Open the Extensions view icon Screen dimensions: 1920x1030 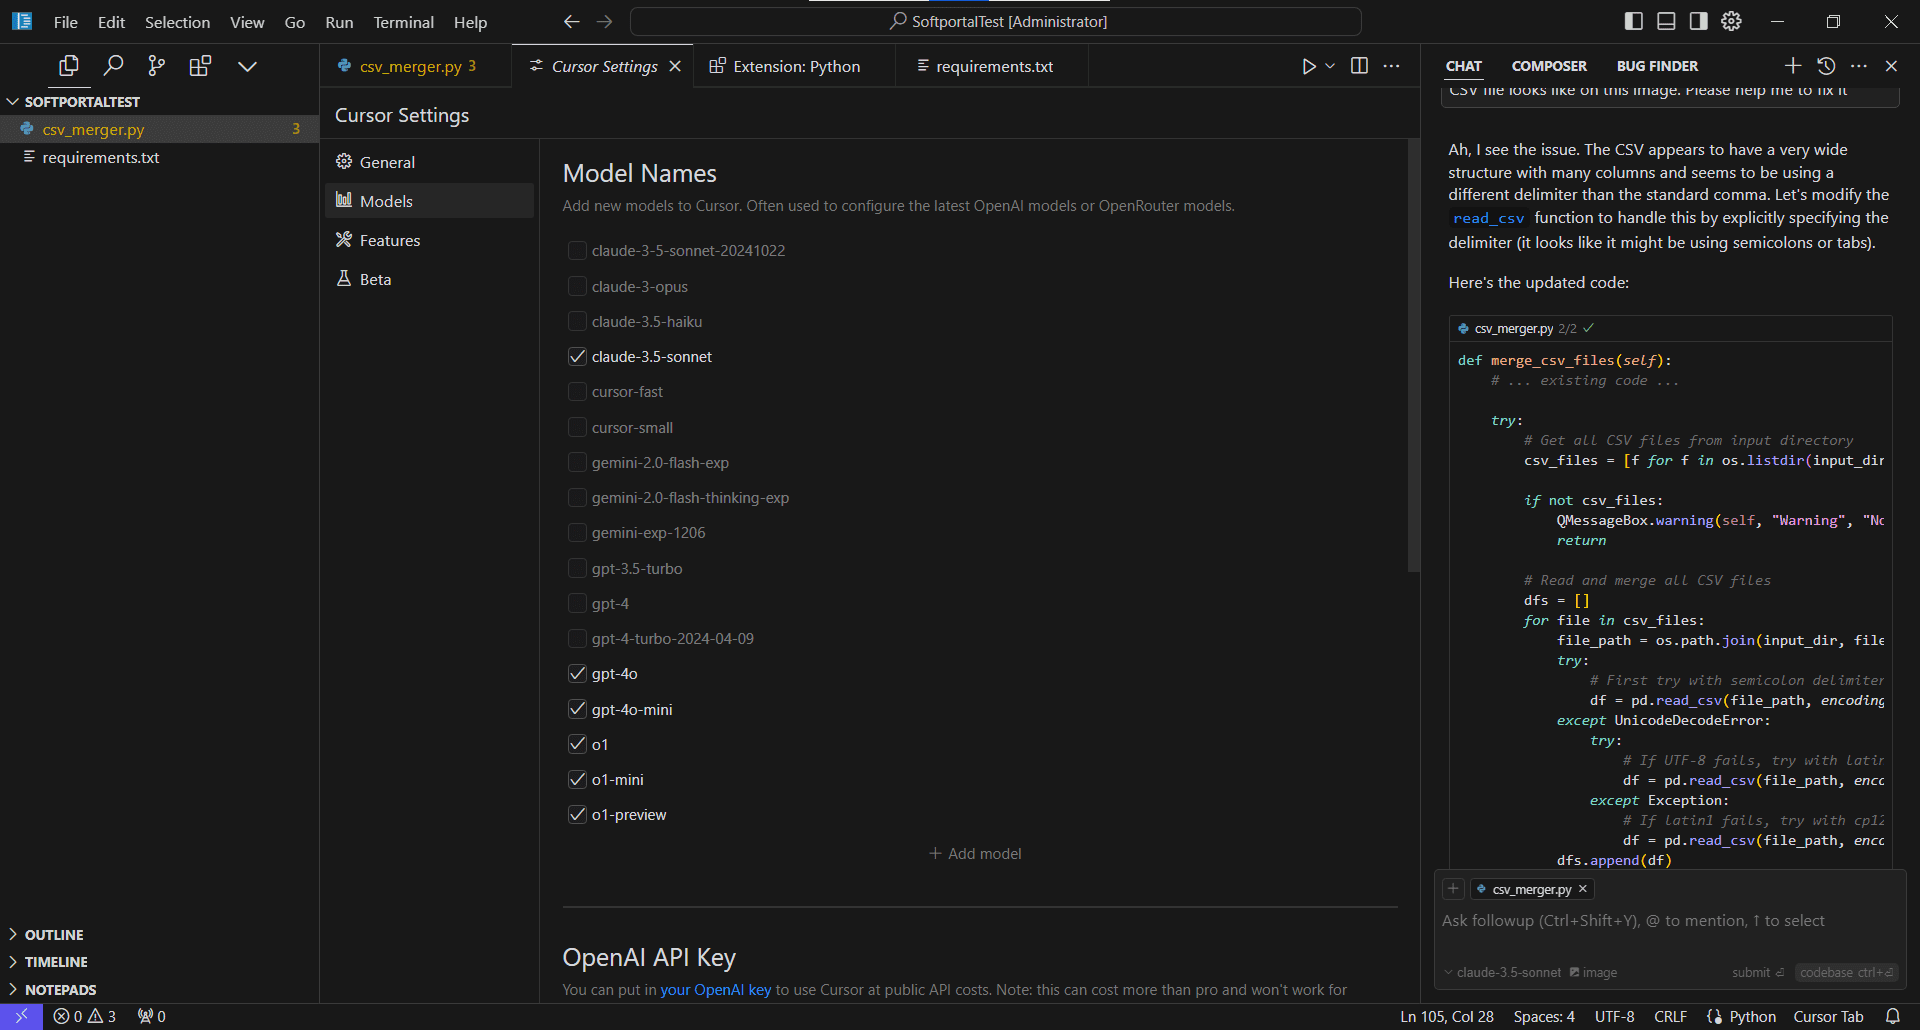coord(201,66)
